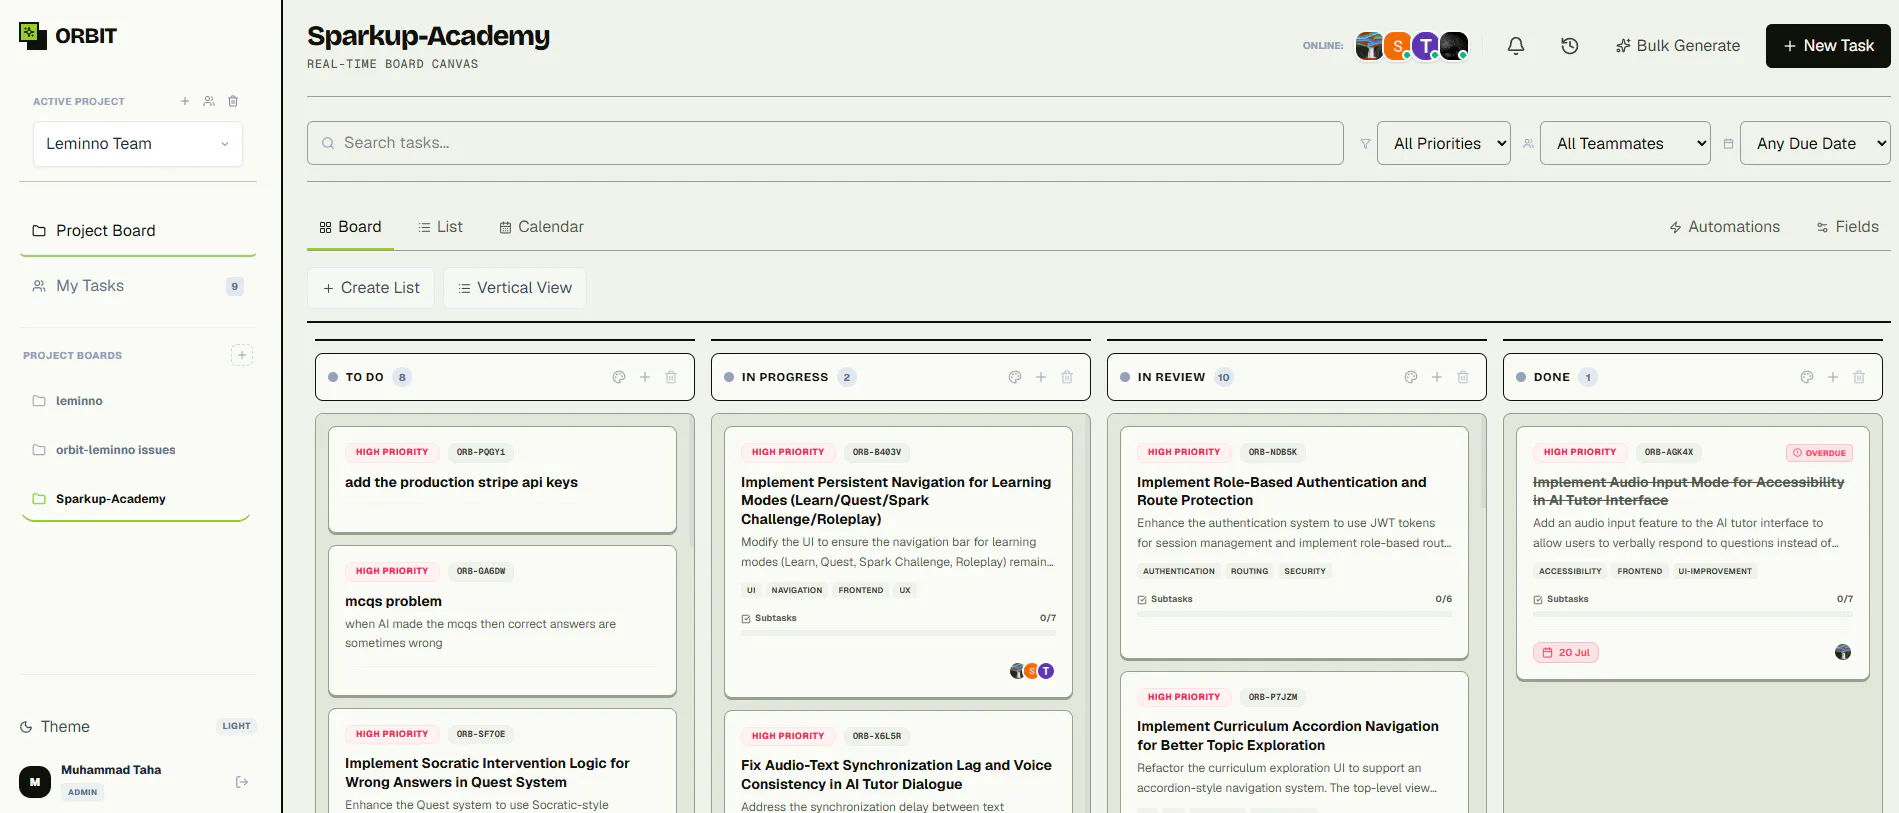Viewport: 1899px width, 813px height.
Task: Open project members icon in Active Project header
Action: point(209,101)
